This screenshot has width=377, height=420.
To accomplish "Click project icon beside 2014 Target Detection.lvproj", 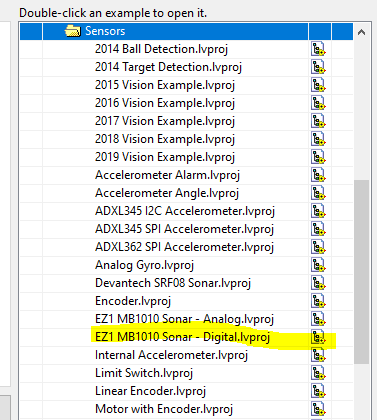I will [318, 67].
